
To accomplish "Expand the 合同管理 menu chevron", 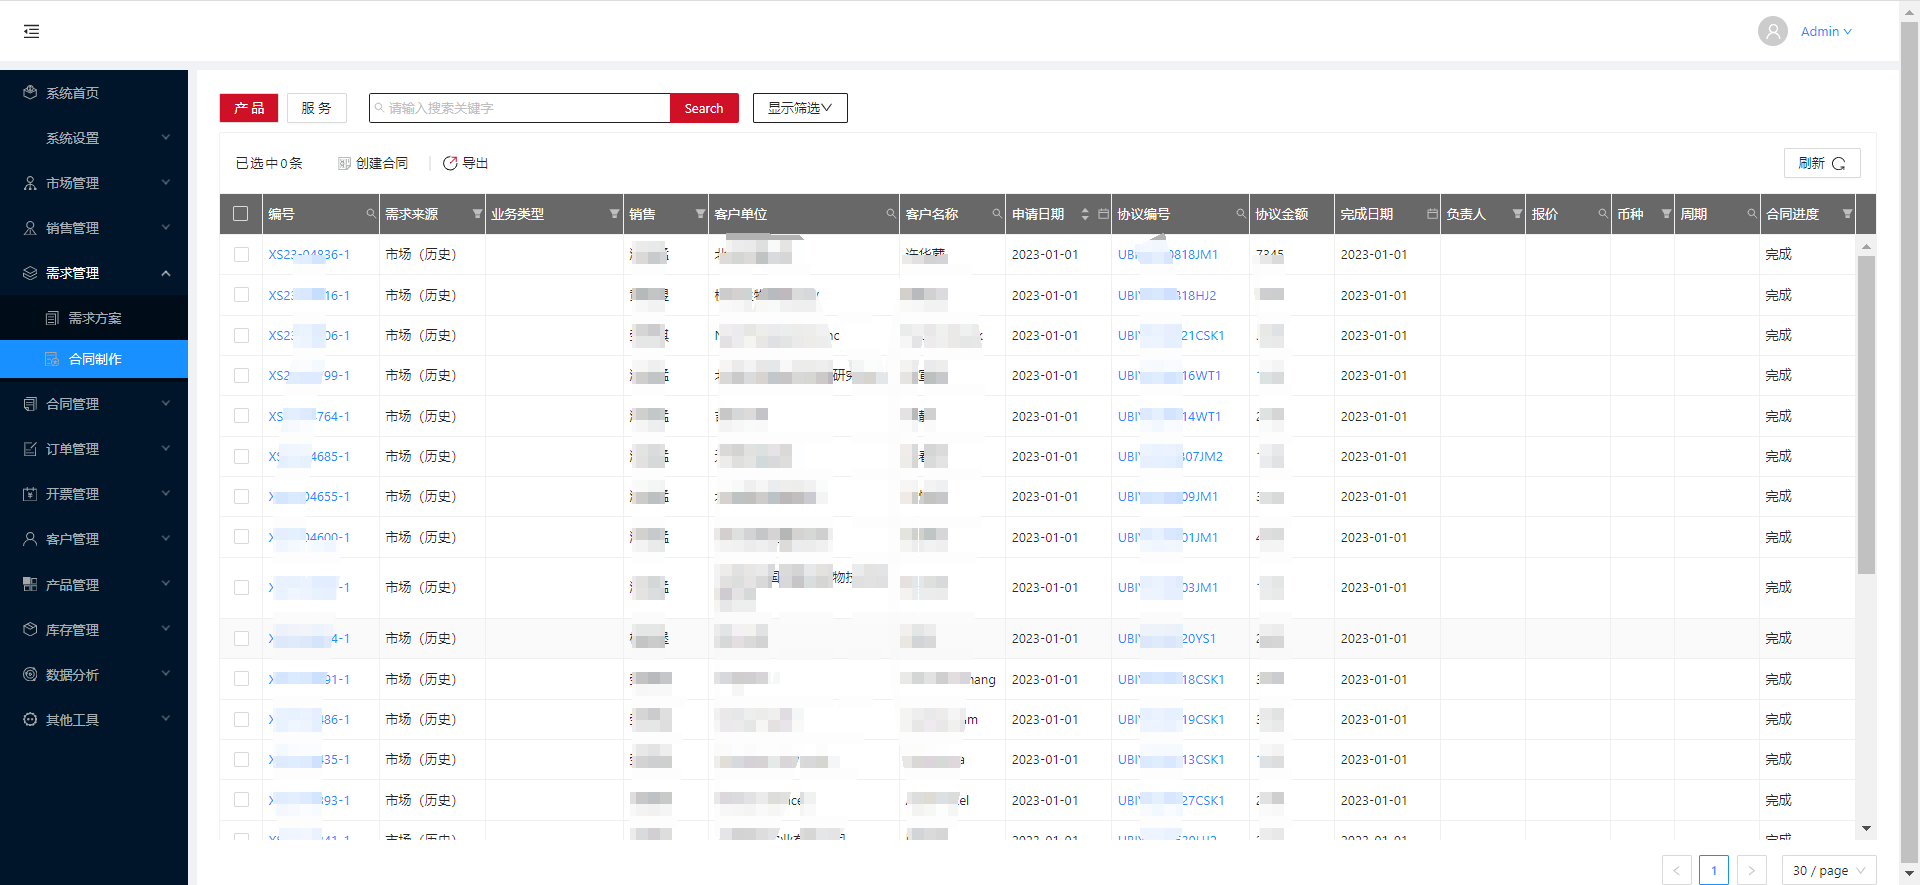I will pos(166,404).
